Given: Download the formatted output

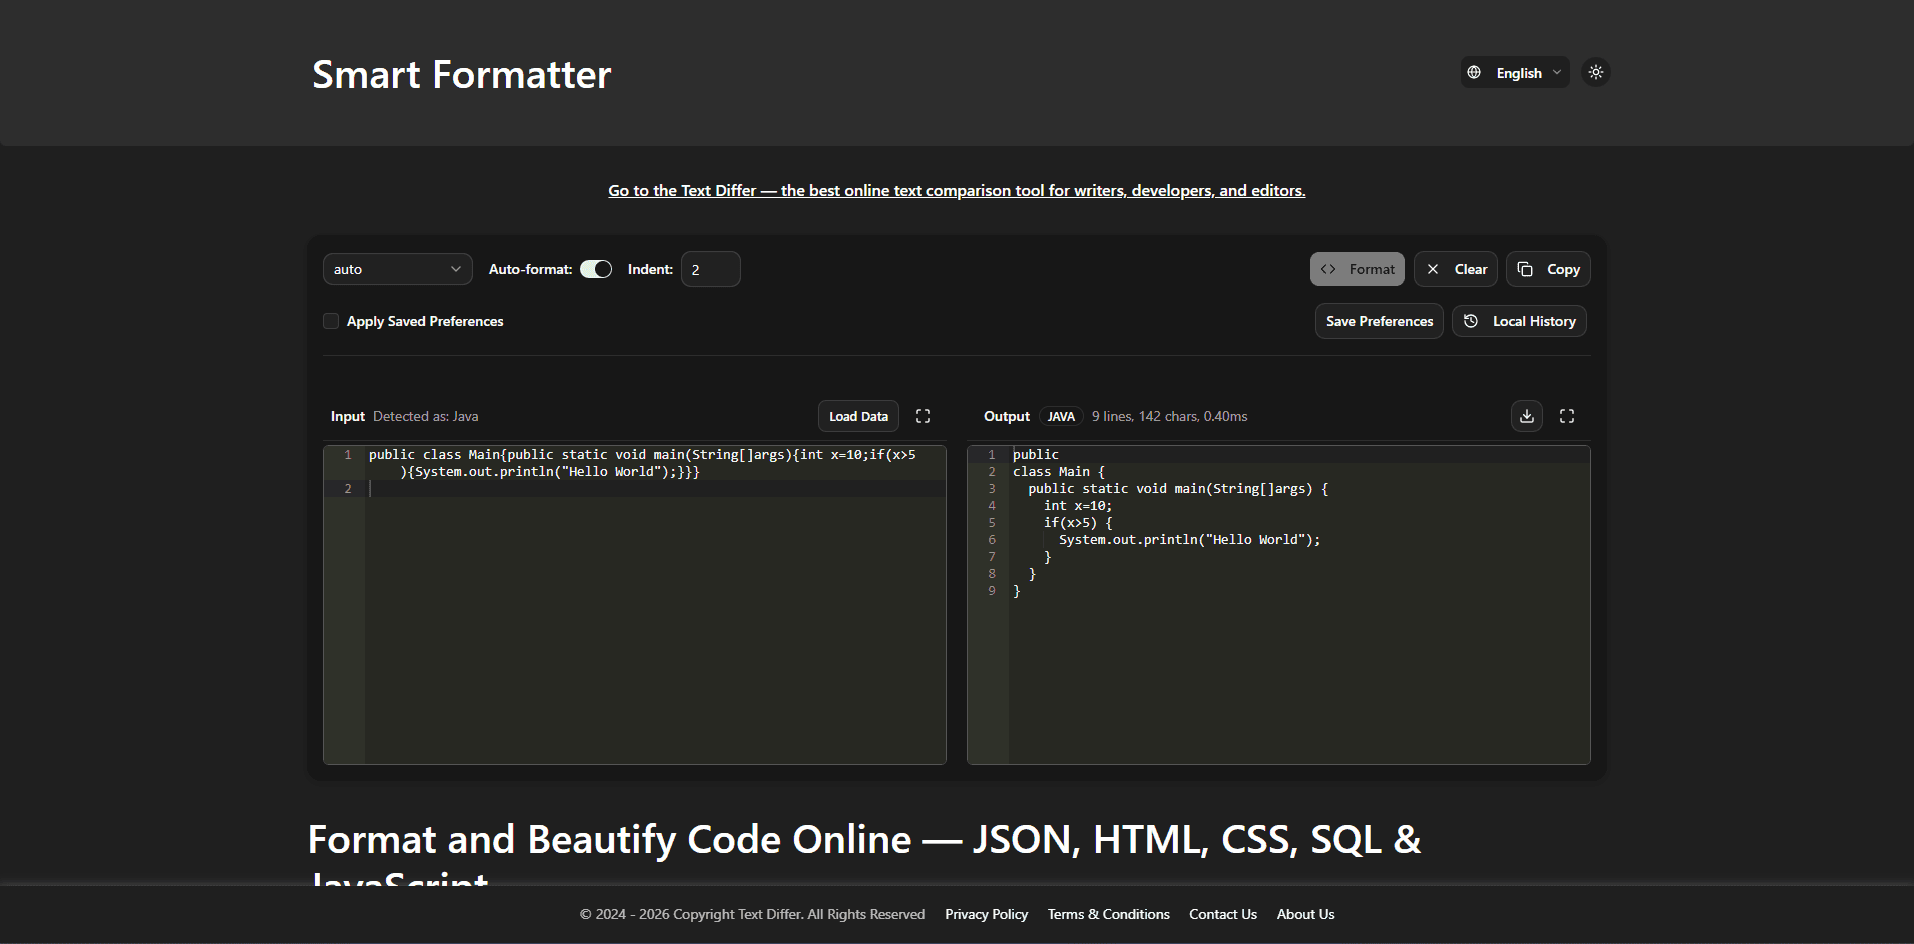Looking at the screenshot, I should [x=1527, y=416].
